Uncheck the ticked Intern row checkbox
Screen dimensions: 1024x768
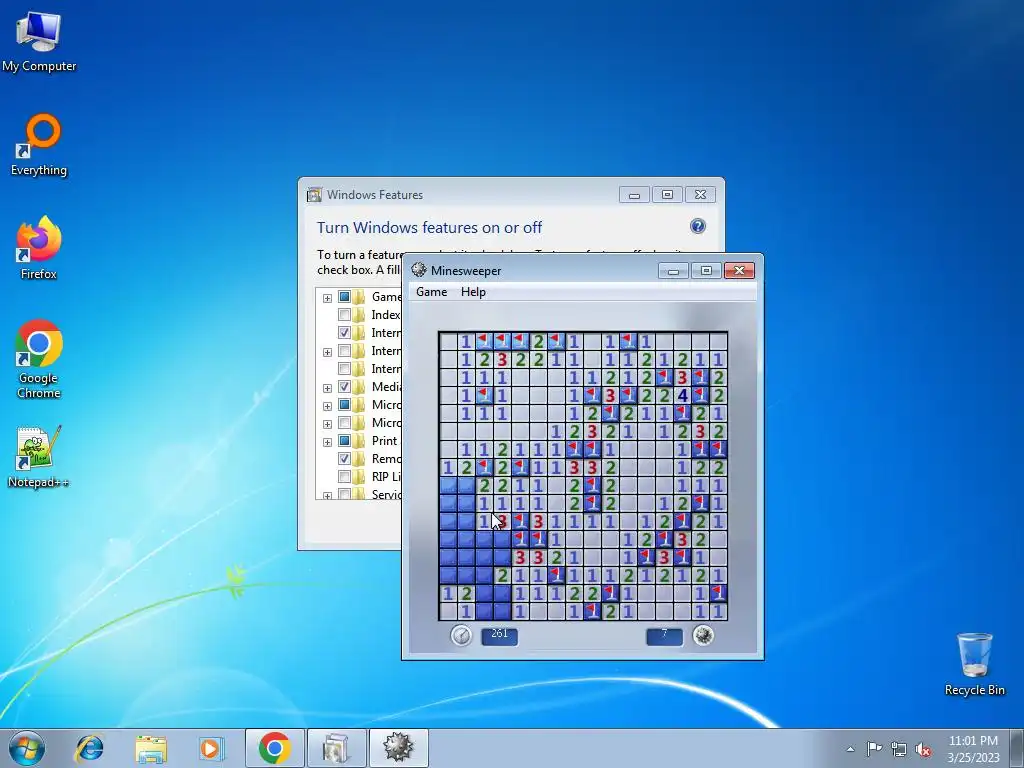pos(344,332)
